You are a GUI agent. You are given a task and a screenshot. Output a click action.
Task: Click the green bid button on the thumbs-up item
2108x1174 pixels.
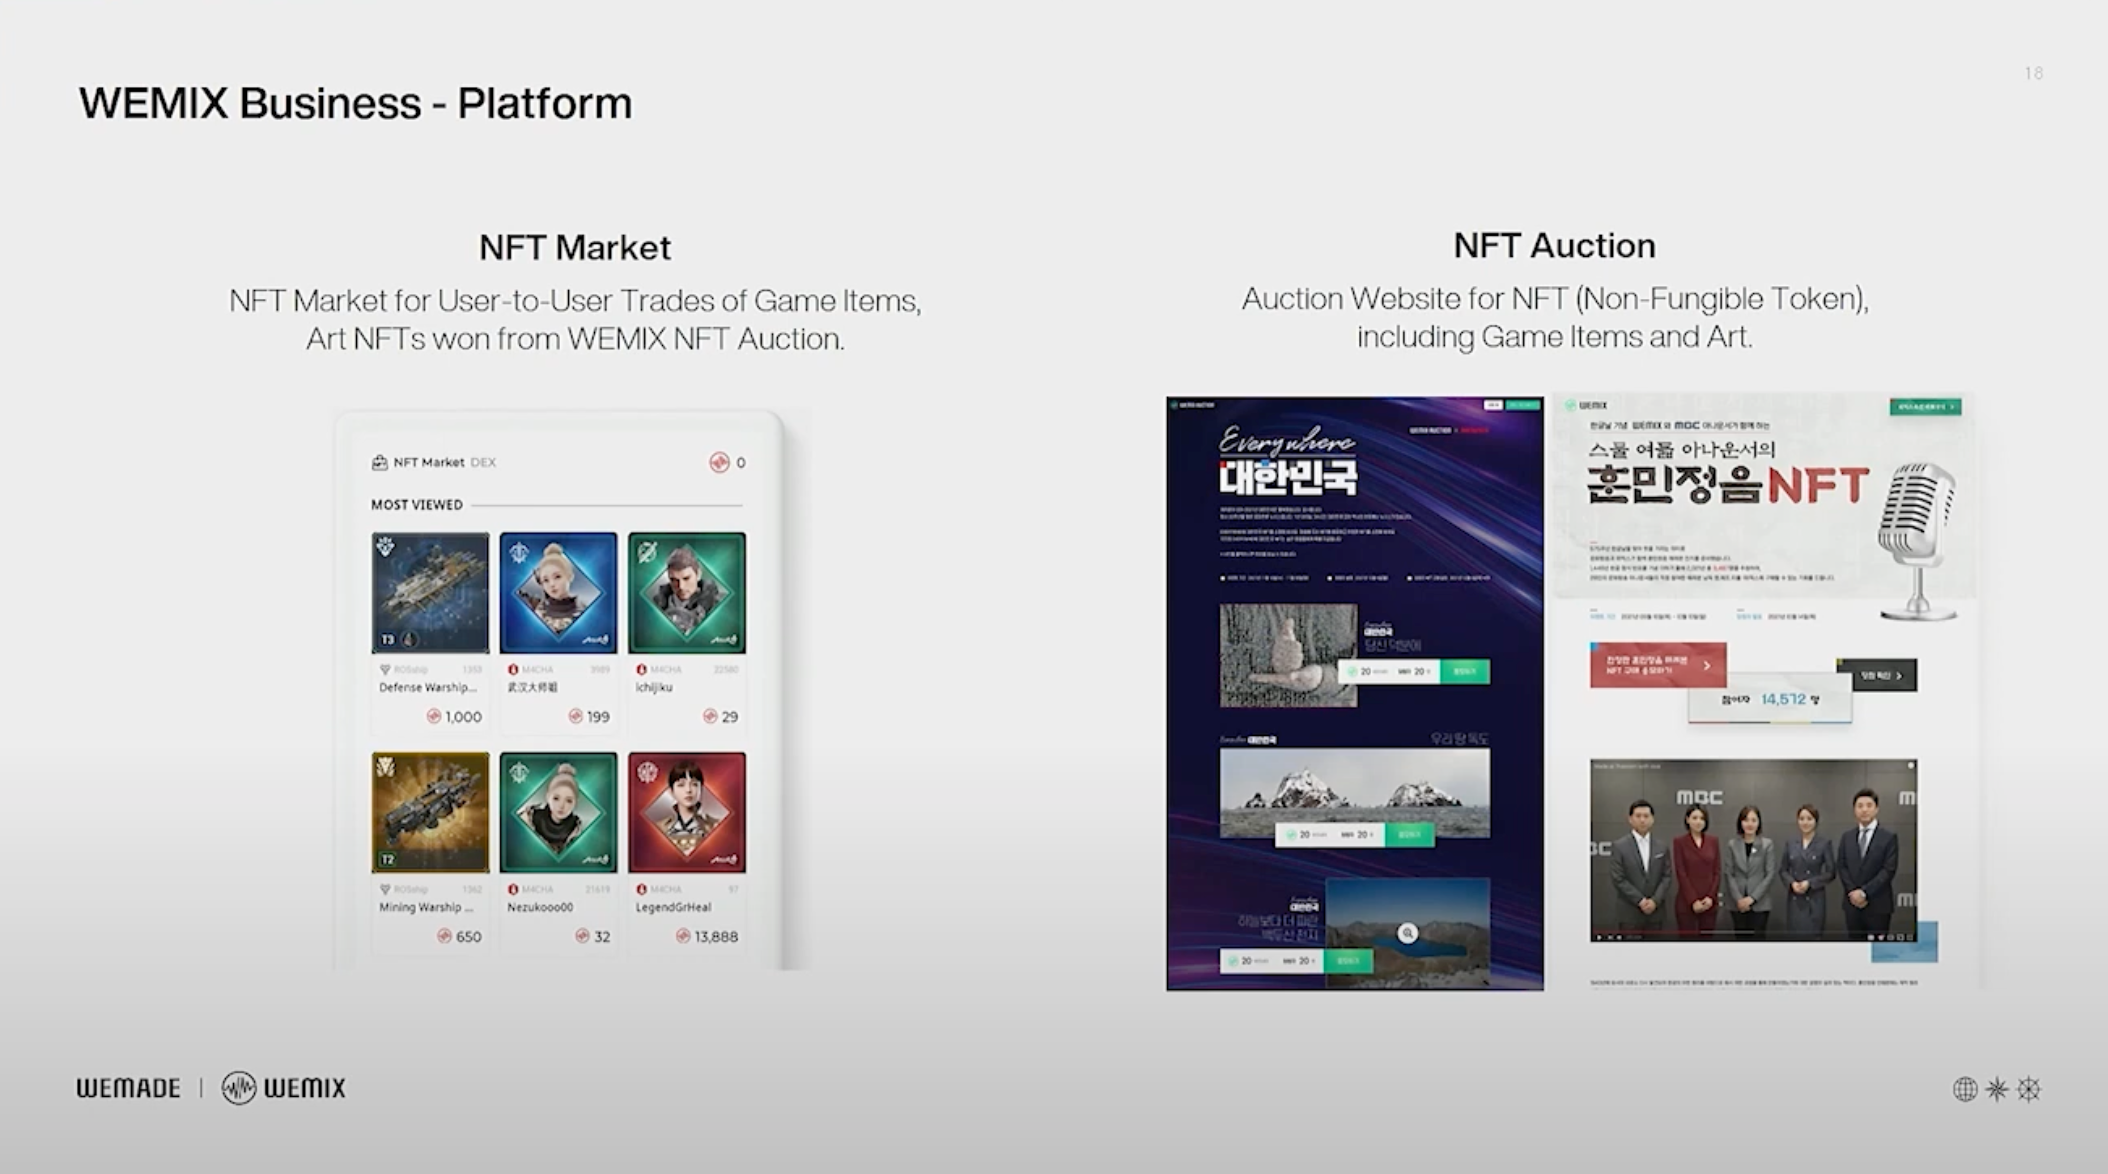coord(1464,671)
